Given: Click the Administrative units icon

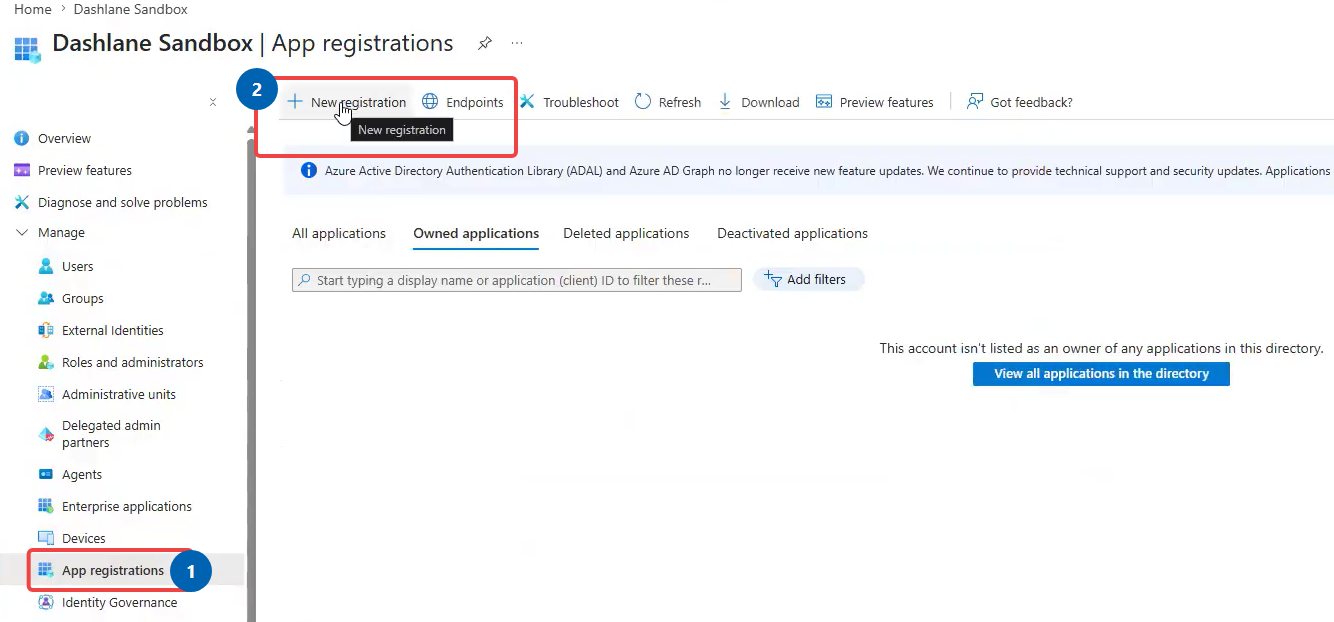Looking at the screenshot, I should 45,394.
